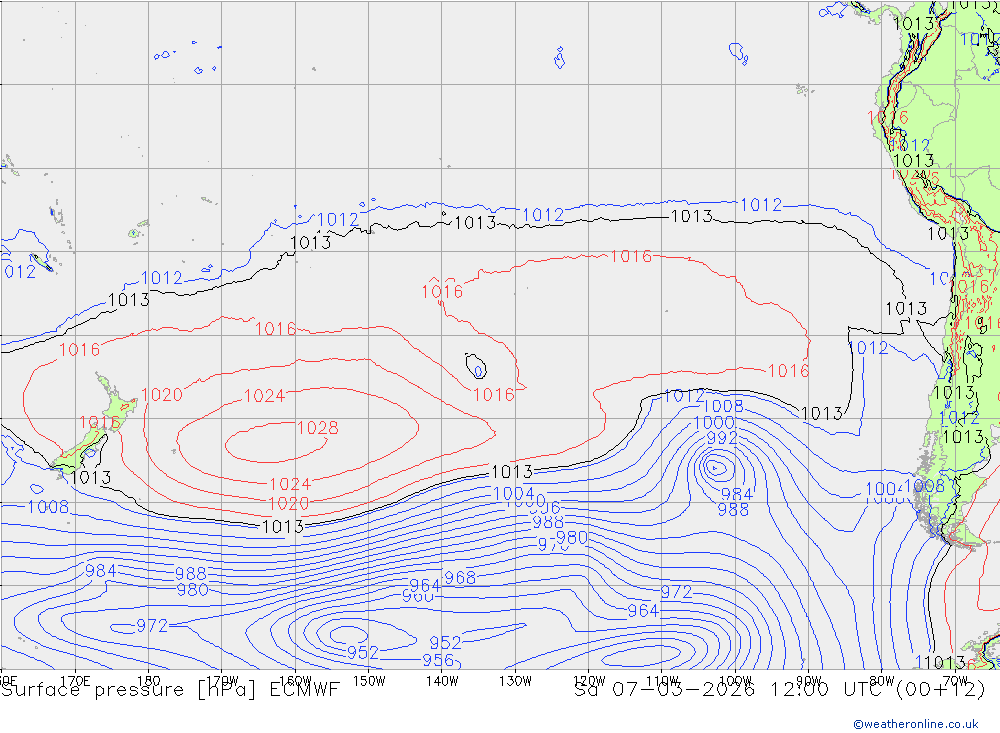Click the 90W longitude axis label
This screenshot has width=1000, height=733.
(x=809, y=681)
